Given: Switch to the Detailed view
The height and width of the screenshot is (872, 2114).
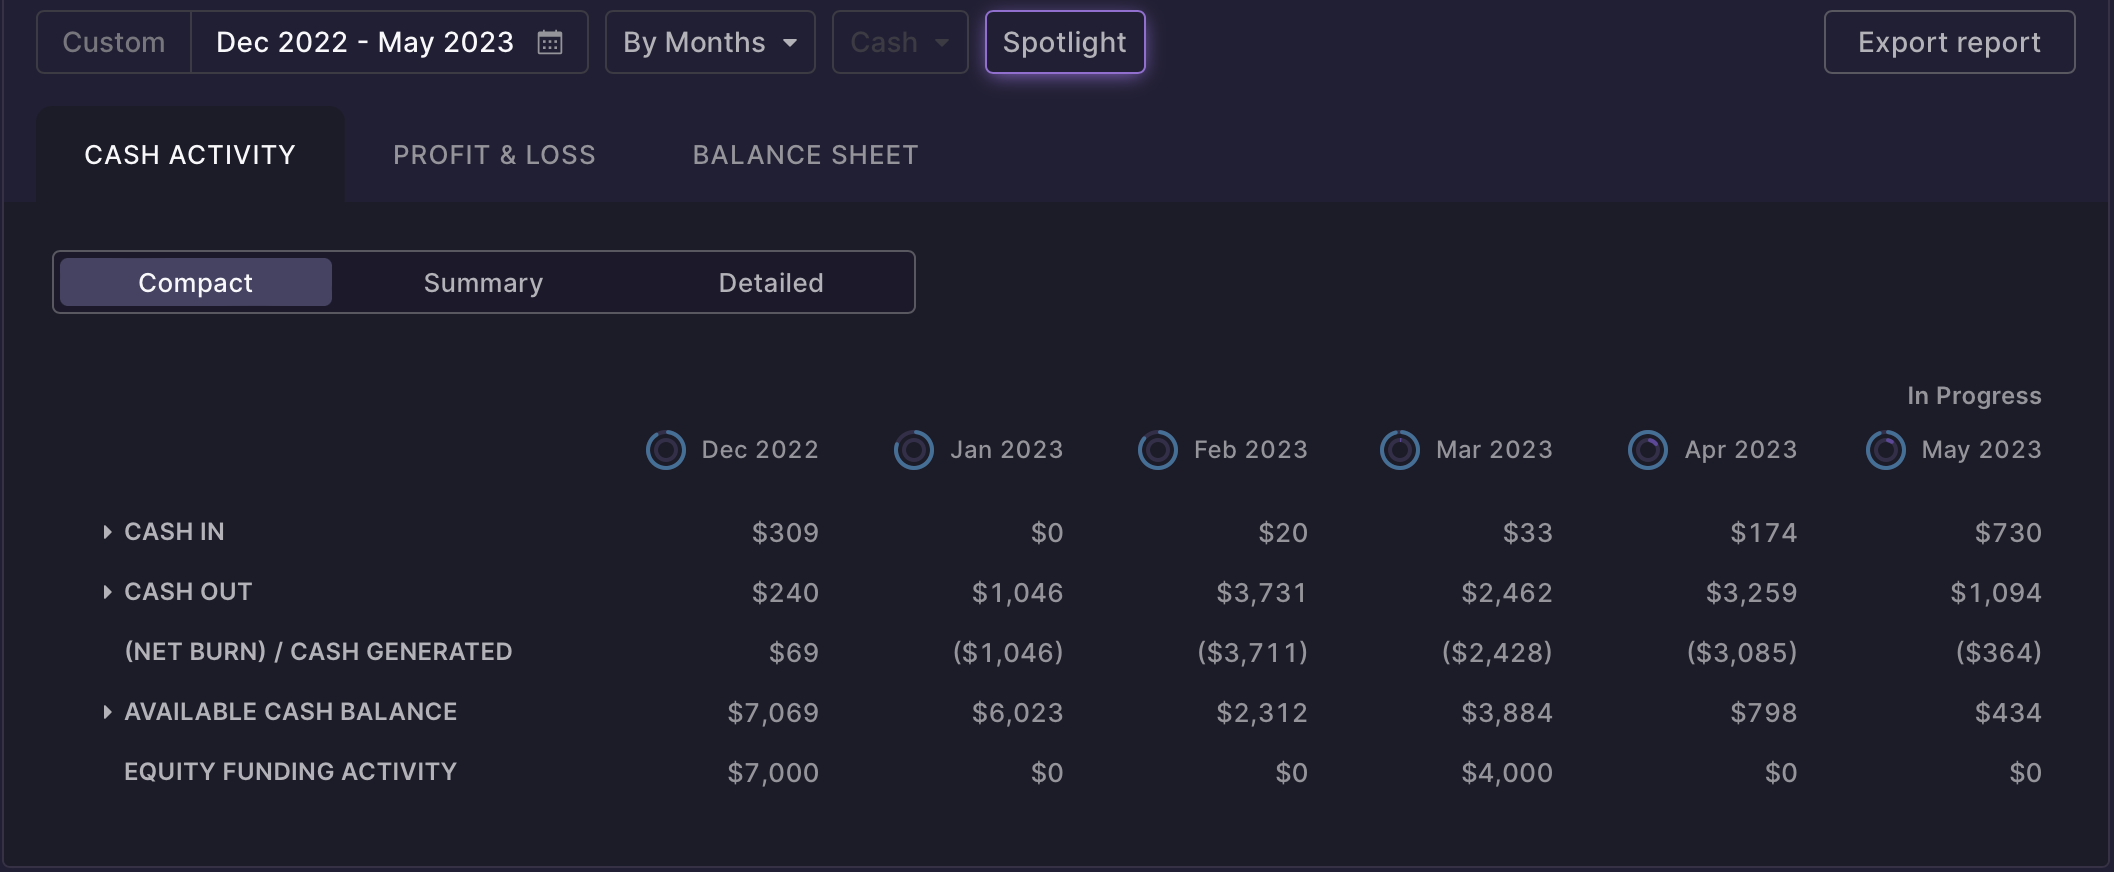Looking at the screenshot, I should tap(770, 283).
